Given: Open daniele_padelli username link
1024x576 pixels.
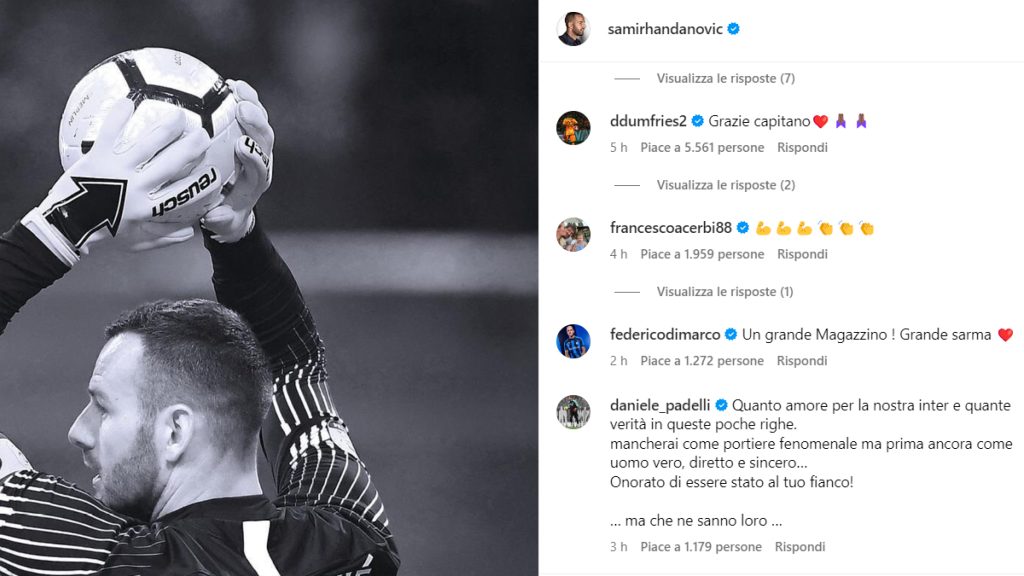Looking at the screenshot, I should pyautogui.click(x=660, y=405).
